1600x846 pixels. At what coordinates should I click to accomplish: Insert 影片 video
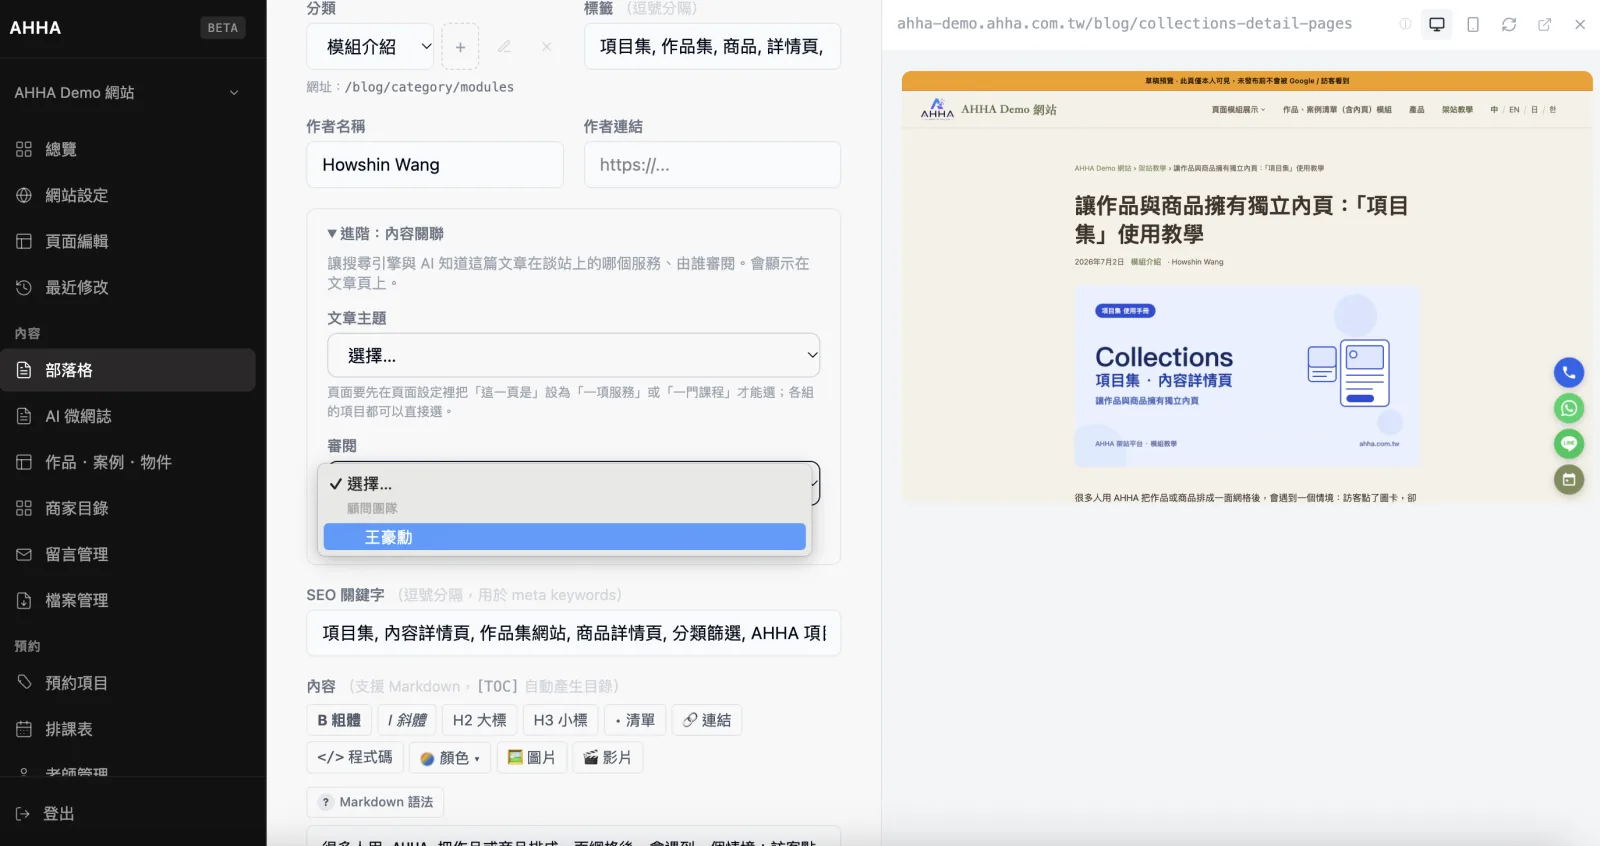point(607,757)
